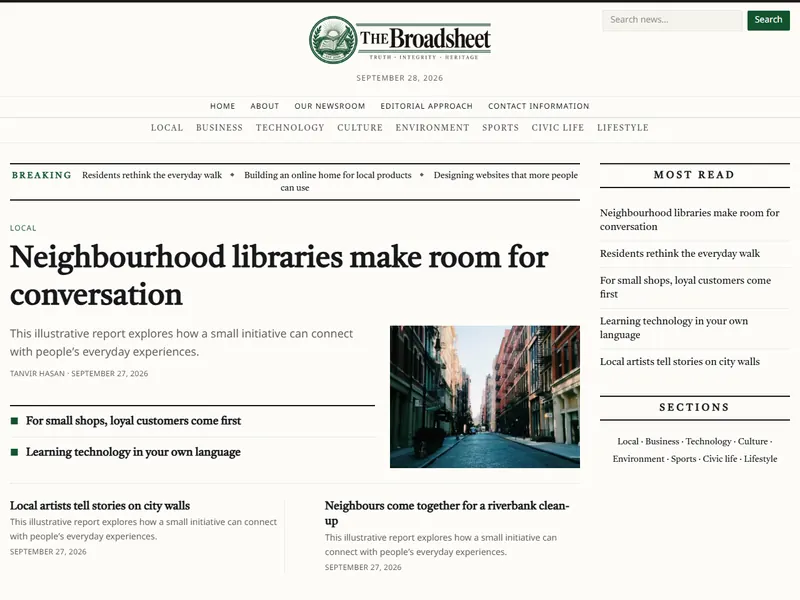Open the Environment category in nav bar
The height and width of the screenshot is (600, 800).
(432, 128)
